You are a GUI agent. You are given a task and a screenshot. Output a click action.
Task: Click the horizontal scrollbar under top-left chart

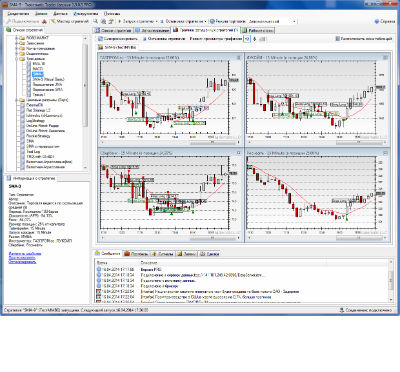click(170, 142)
